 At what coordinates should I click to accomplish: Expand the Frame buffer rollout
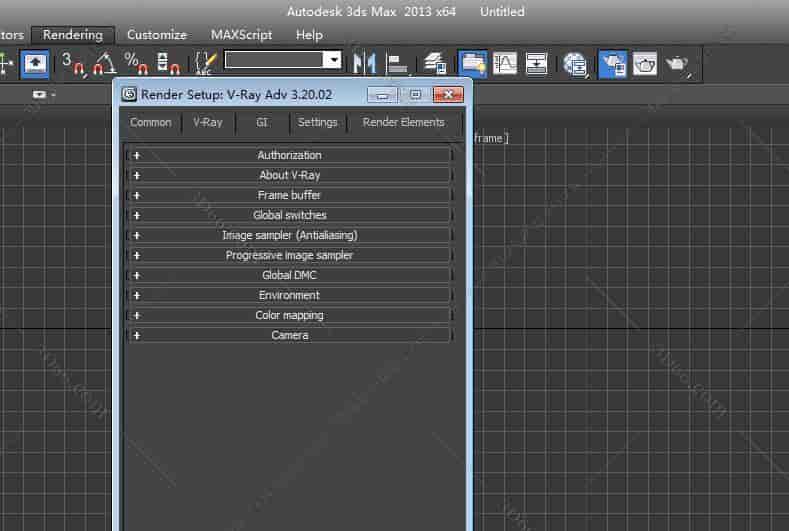point(289,195)
